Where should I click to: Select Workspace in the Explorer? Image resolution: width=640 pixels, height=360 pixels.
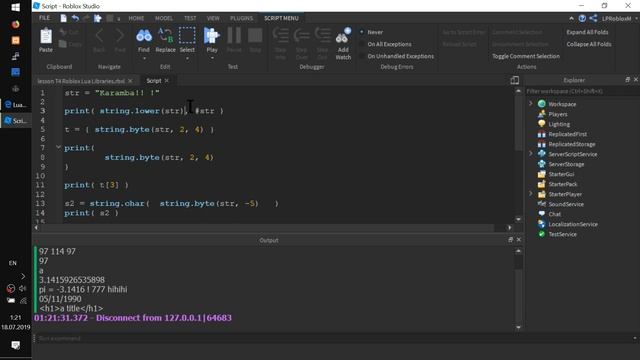562,104
